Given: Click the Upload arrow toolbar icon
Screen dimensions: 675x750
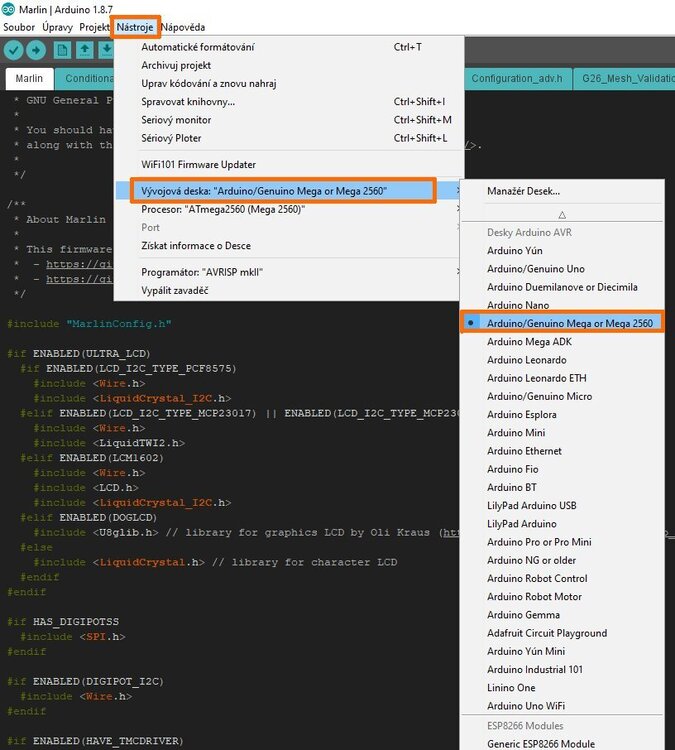Looking at the screenshot, I should (36, 50).
